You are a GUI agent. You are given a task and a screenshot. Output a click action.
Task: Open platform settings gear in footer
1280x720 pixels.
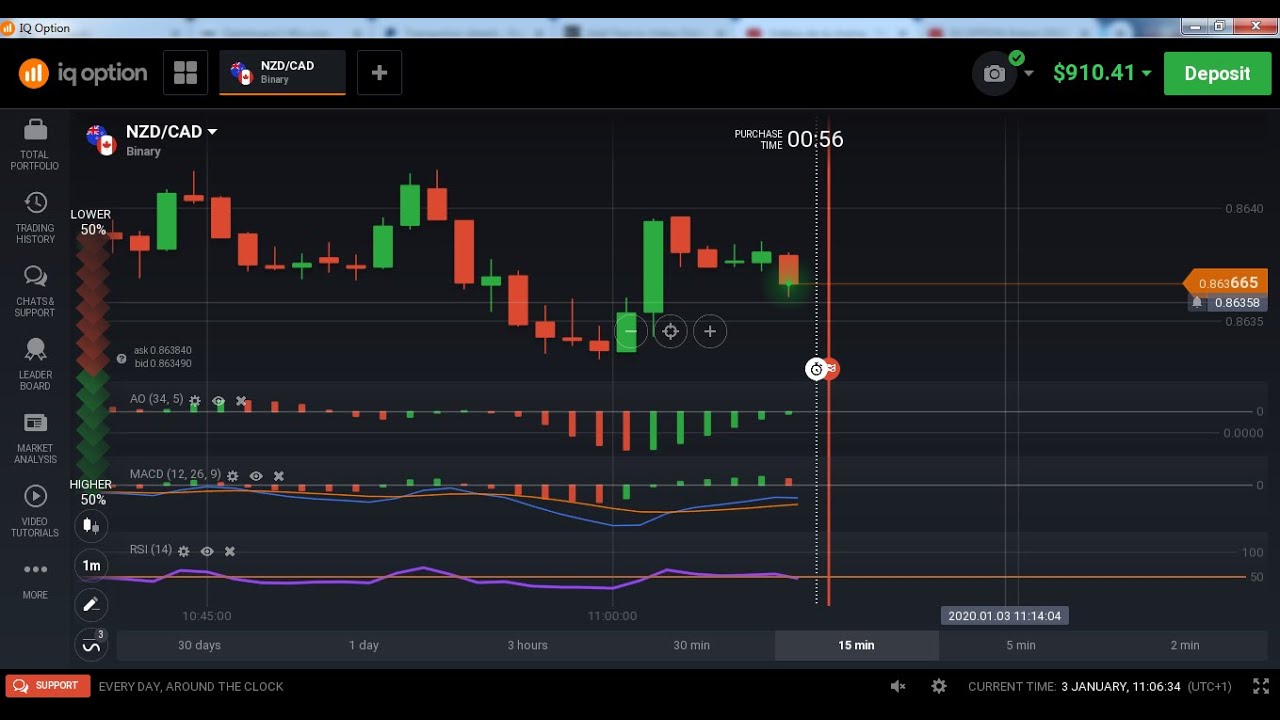pos(939,686)
